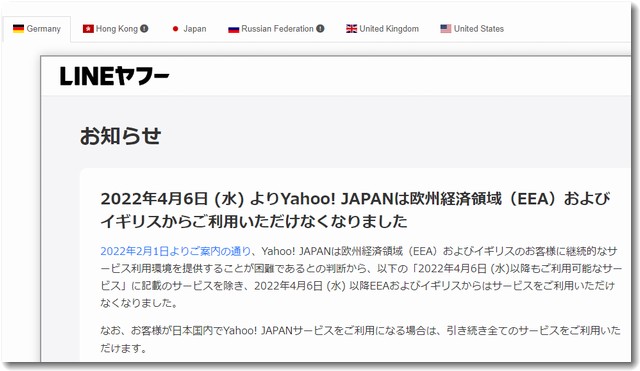The width and height of the screenshot is (640, 371).
Task: Click the German flag icon
Action: point(18,29)
